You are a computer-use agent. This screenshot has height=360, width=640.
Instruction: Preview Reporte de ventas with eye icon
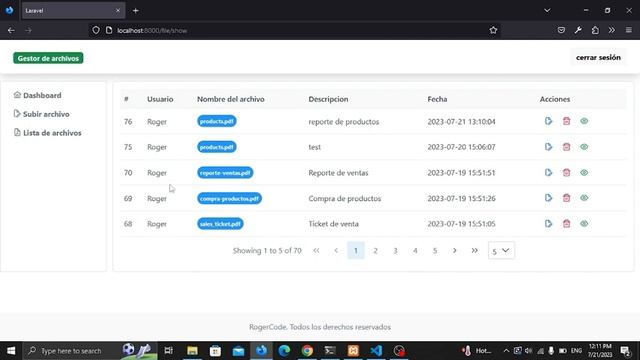584,173
